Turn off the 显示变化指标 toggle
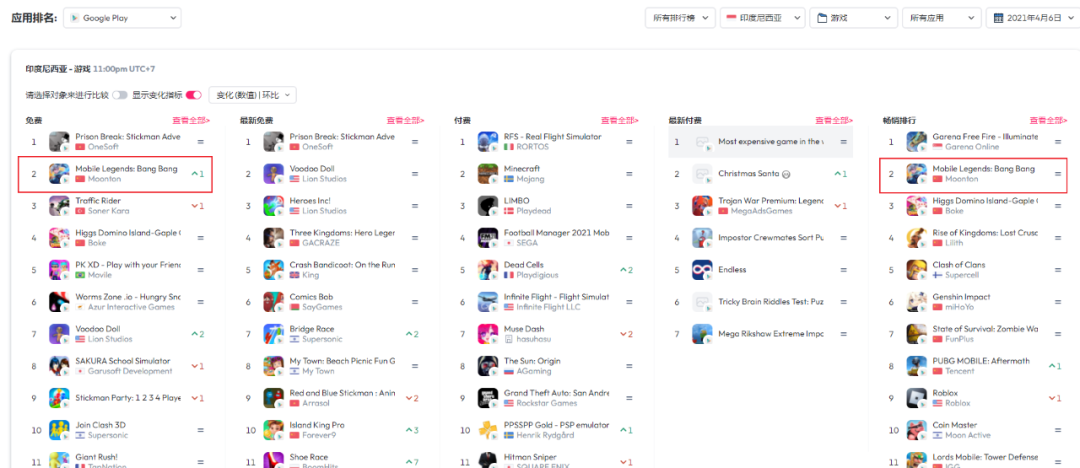The image size is (1080, 468). pos(194,95)
